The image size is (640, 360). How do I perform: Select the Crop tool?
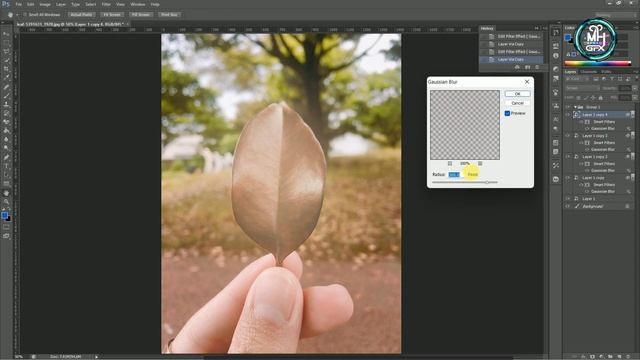(x=6, y=69)
